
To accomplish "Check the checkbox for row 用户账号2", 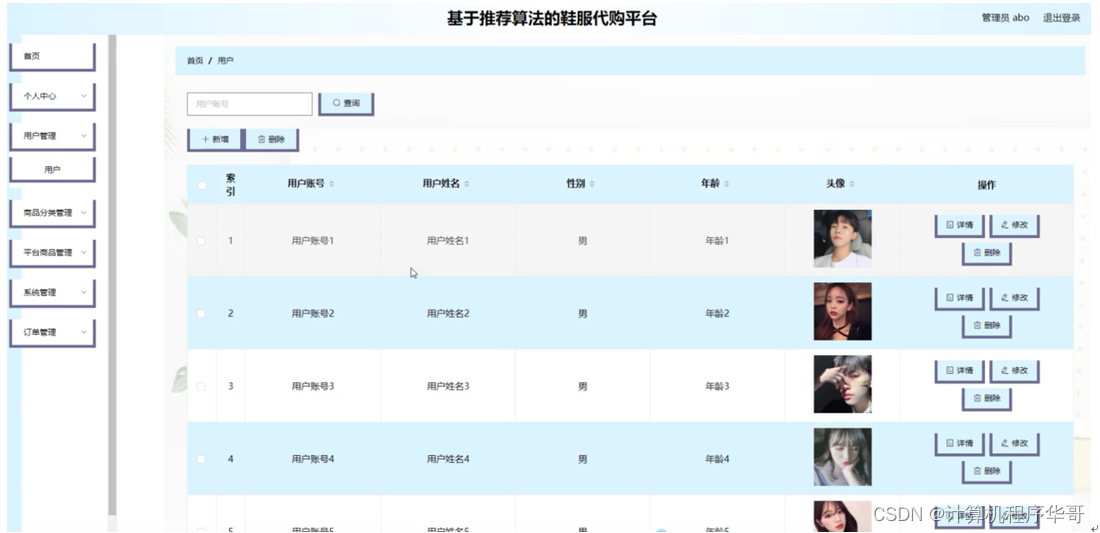I will [x=201, y=313].
